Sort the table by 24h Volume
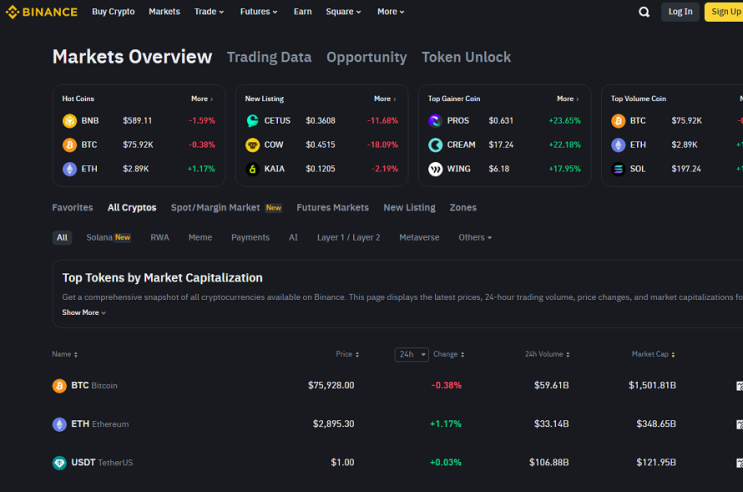 (547, 355)
